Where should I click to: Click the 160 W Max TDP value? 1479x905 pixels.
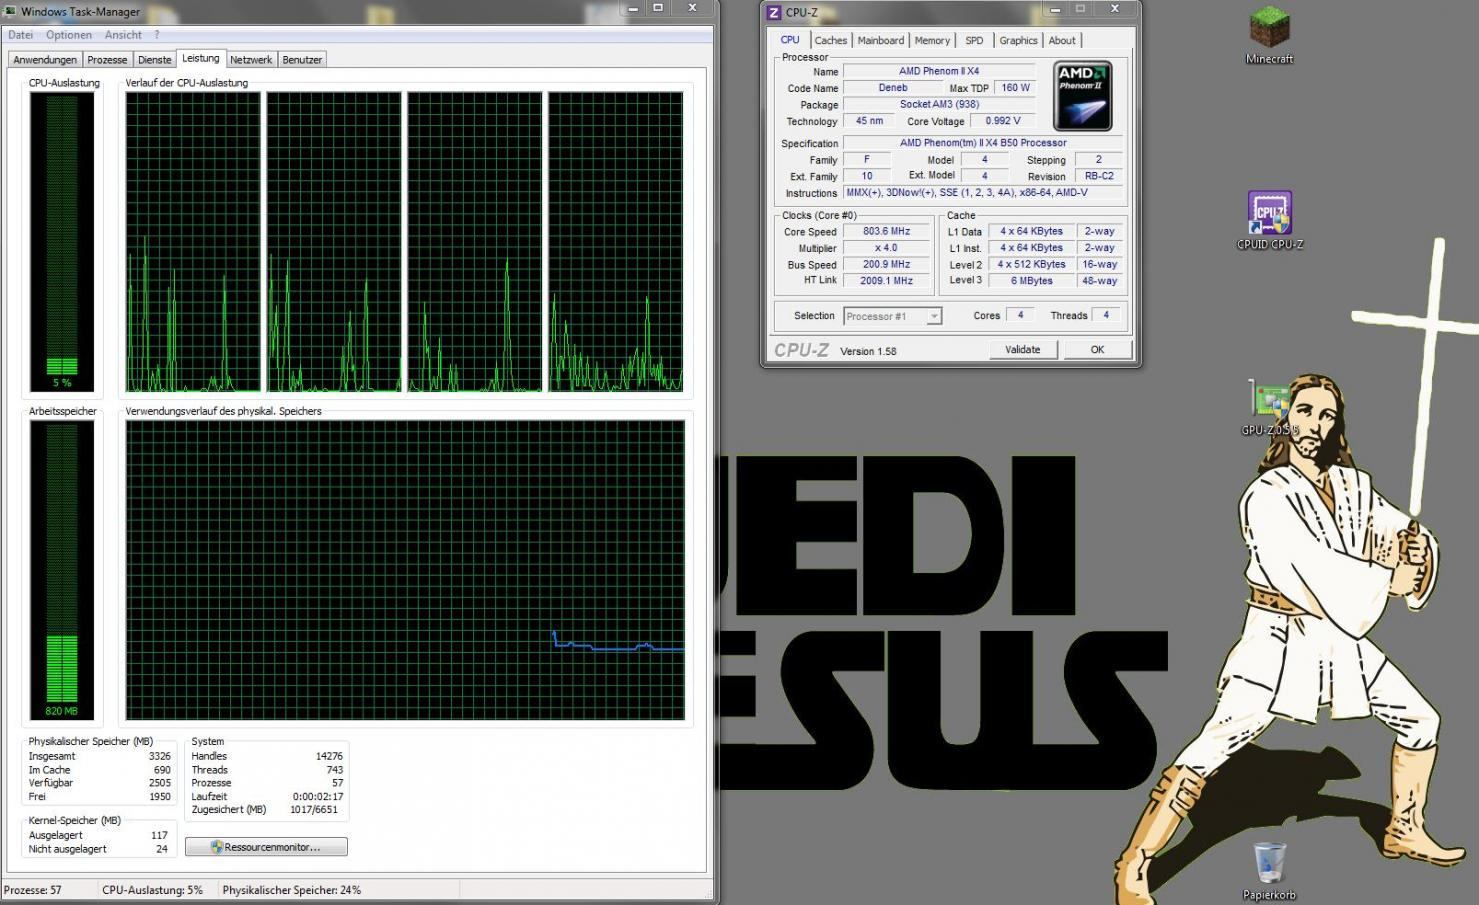point(1015,88)
